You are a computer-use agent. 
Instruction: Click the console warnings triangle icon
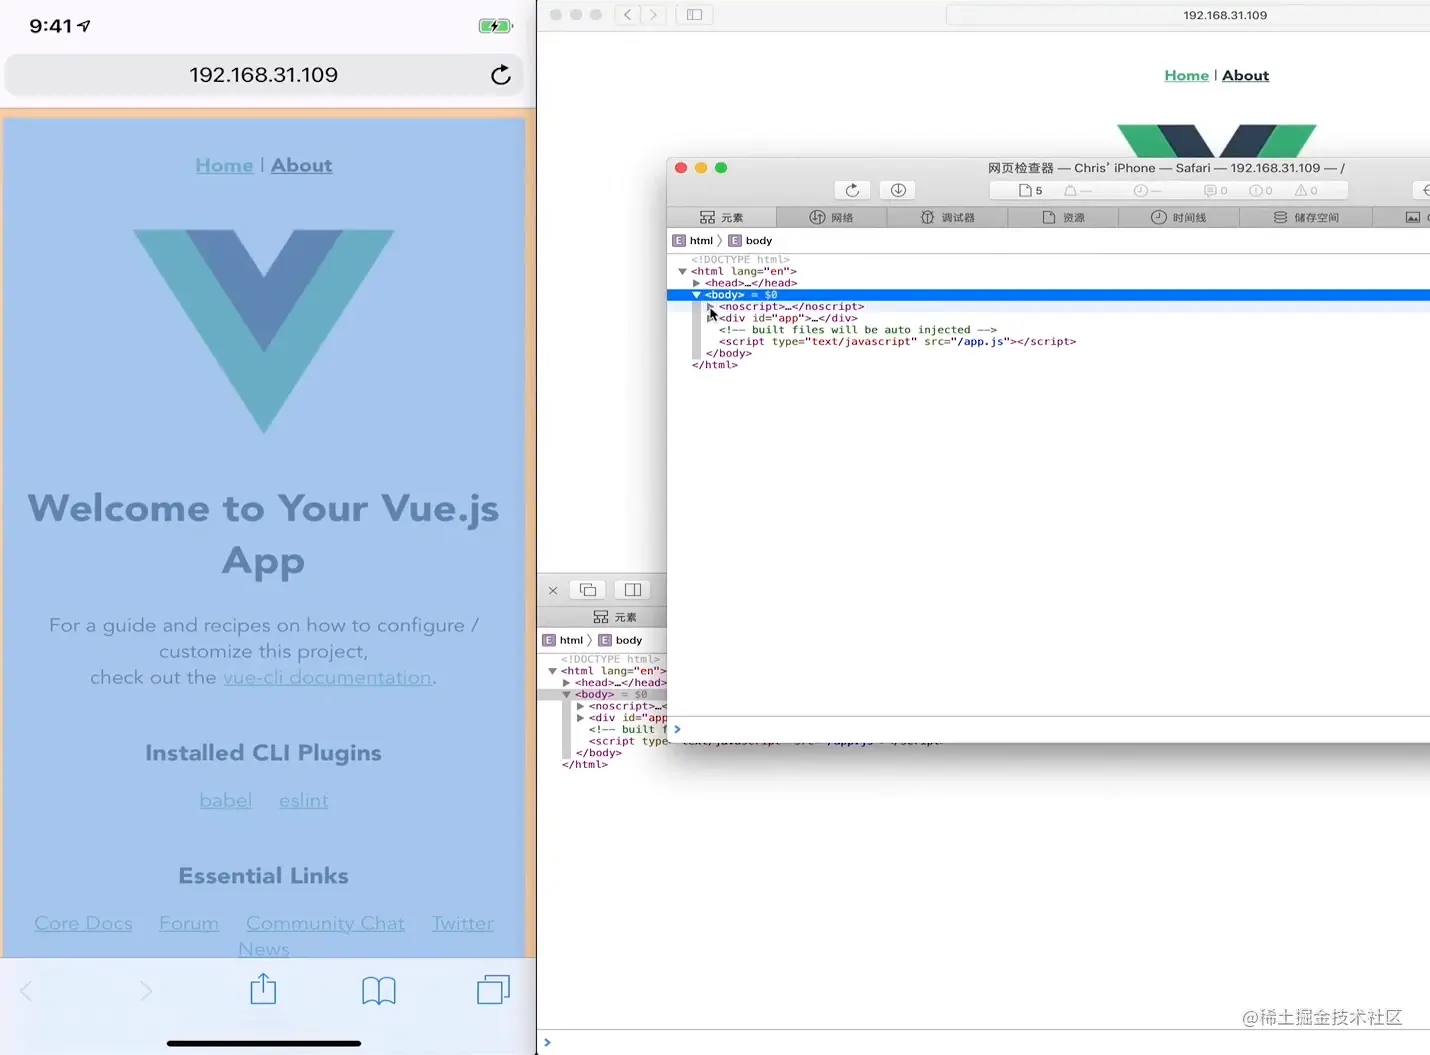1306,190
